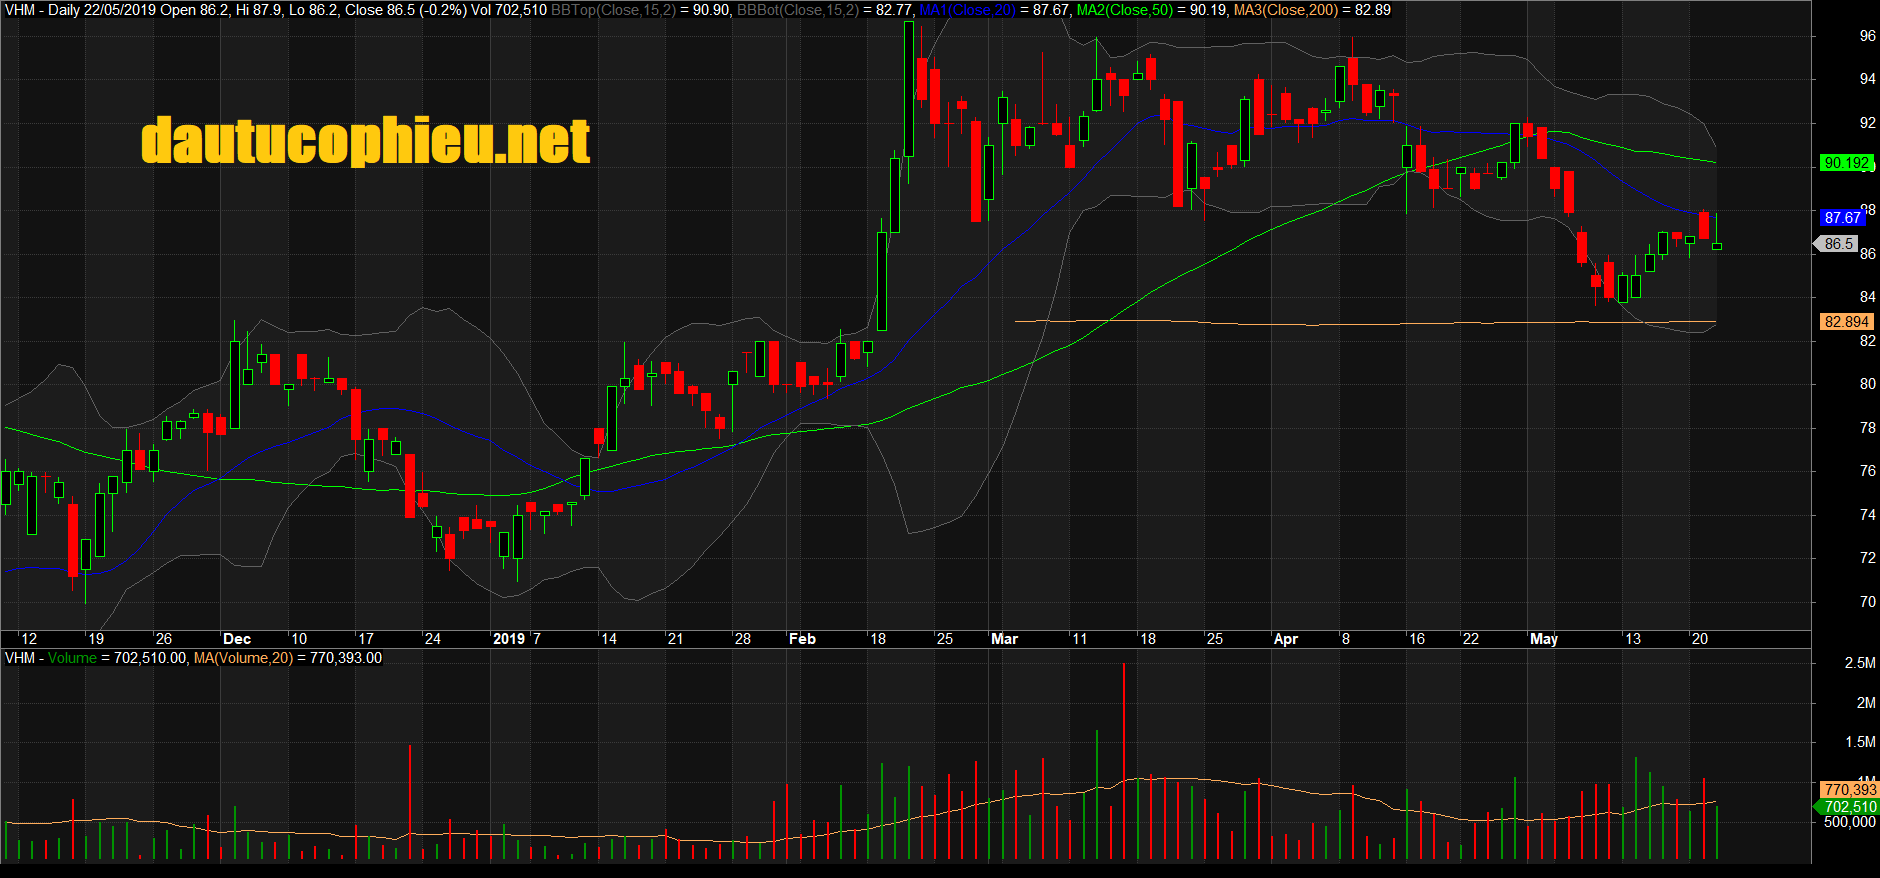Click the green 702,510 volume tag
The height and width of the screenshot is (878, 1880).
click(1849, 807)
